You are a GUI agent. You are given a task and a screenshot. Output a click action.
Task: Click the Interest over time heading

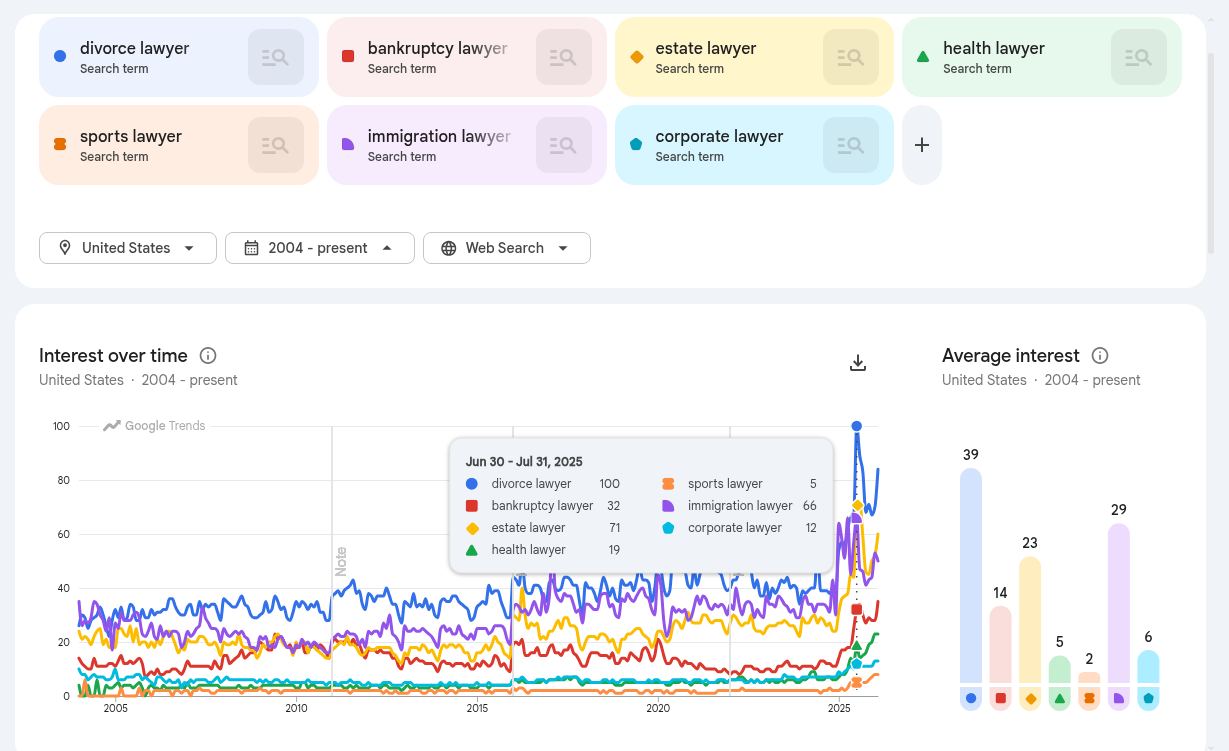tap(113, 355)
